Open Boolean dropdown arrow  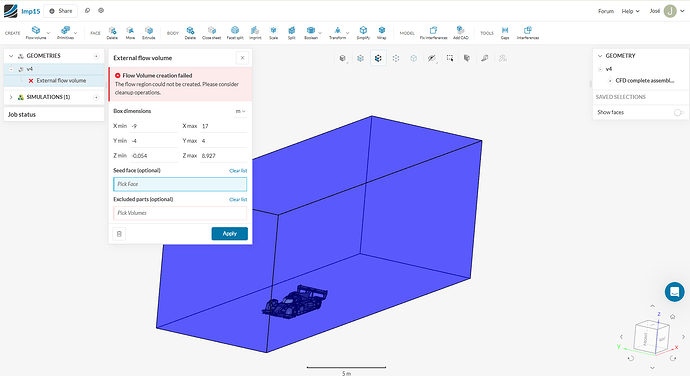320,33
